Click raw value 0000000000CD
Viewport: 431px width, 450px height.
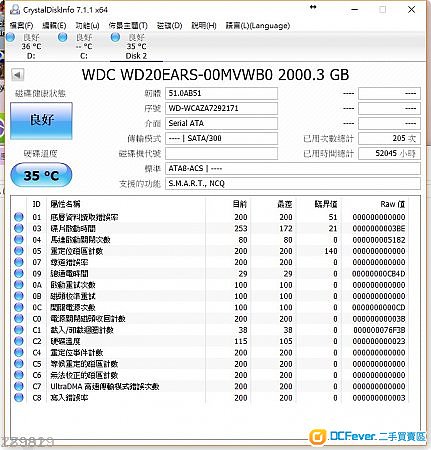pyautogui.click(x=379, y=307)
